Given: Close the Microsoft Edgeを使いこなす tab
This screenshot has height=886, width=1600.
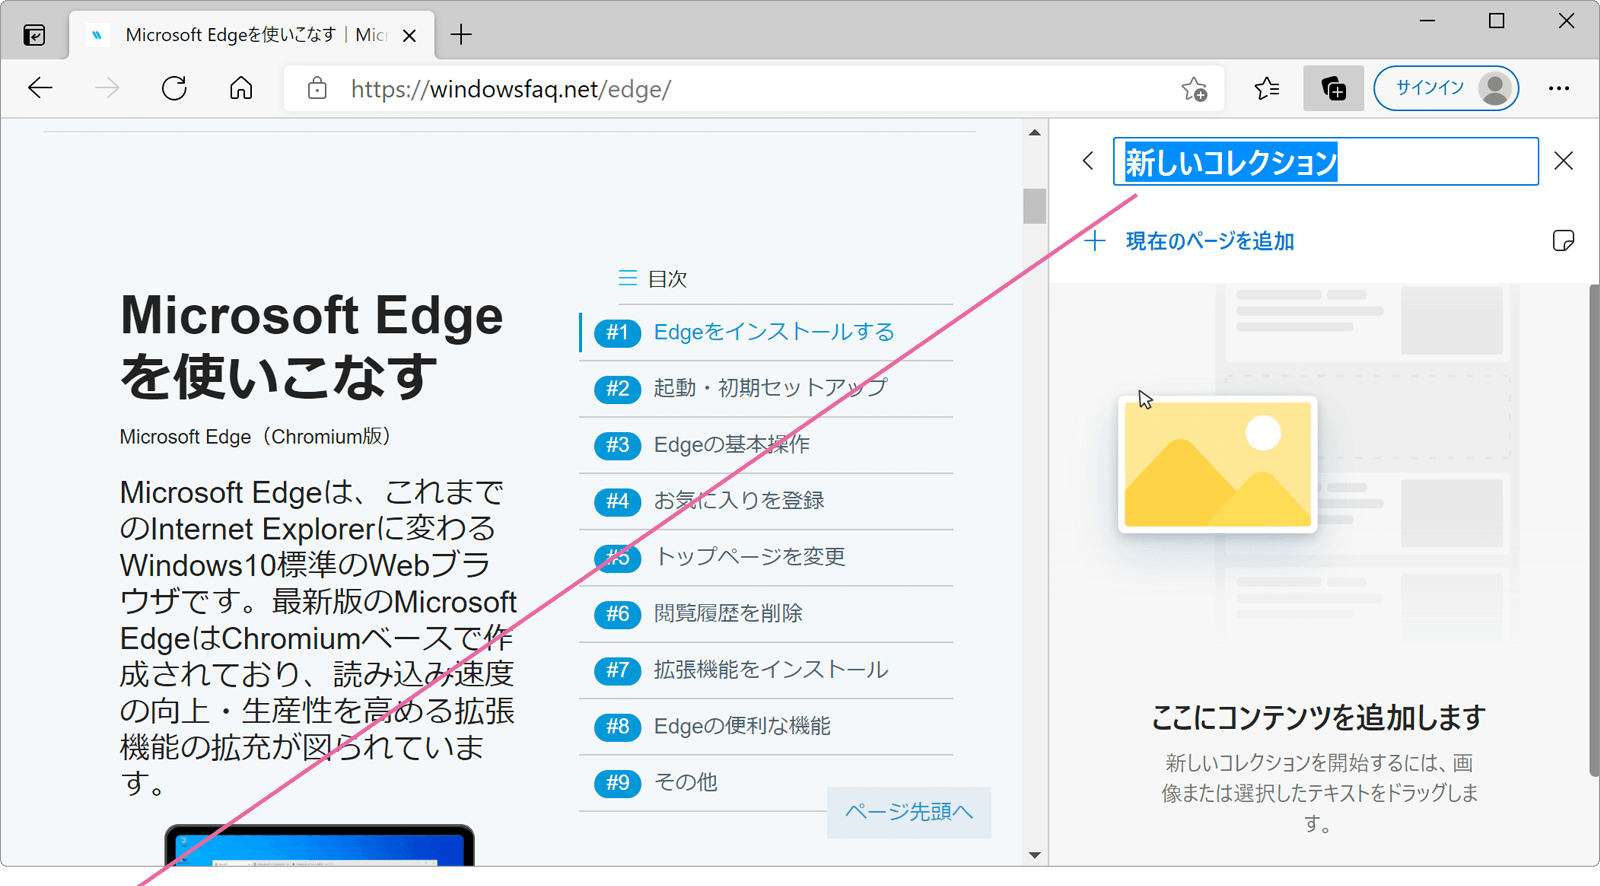Looking at the screenshot, I should click(x=409, y=36).
